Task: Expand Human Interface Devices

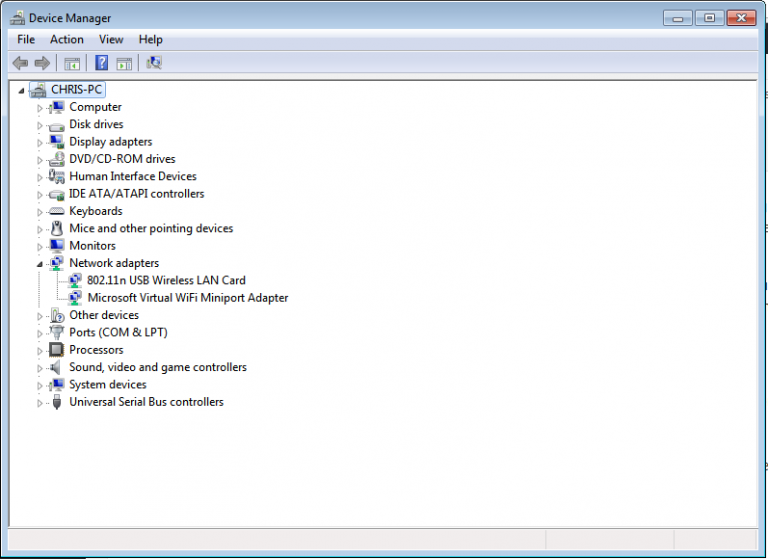Action: click(x=40, y=177)
